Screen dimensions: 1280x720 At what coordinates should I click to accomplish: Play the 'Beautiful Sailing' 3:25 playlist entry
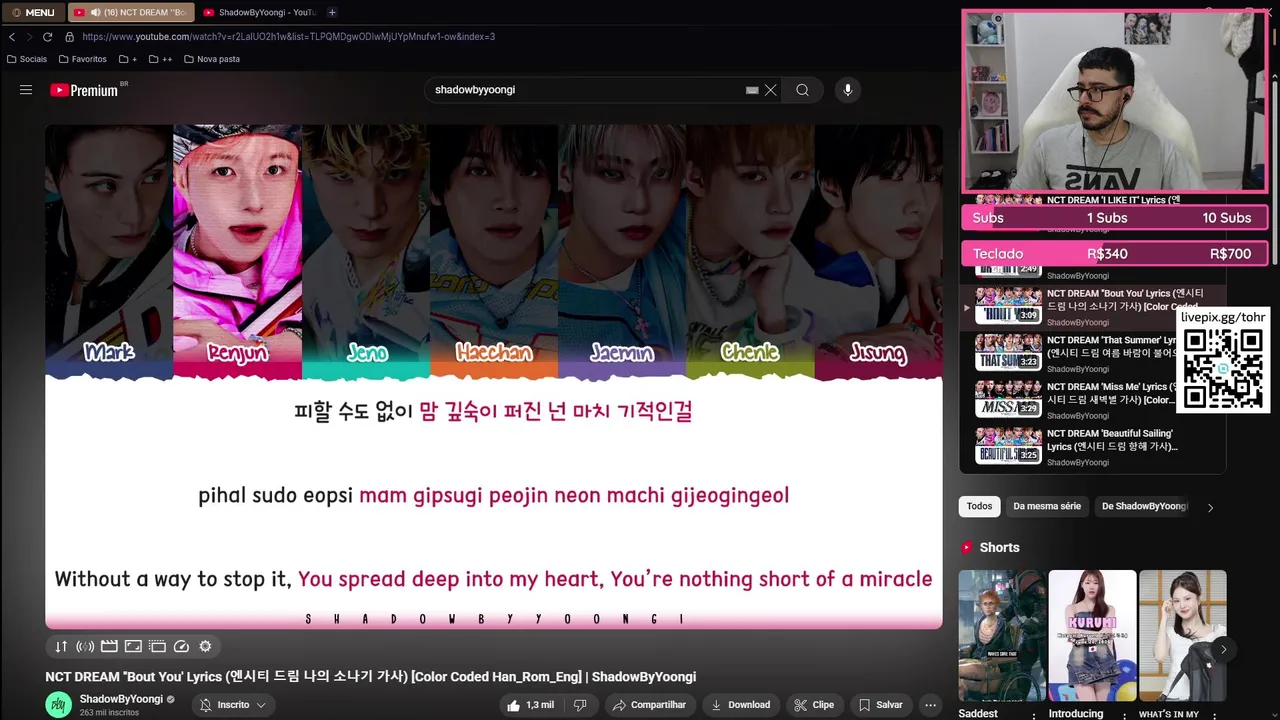pyautogui.click(x=1092, y=446)
